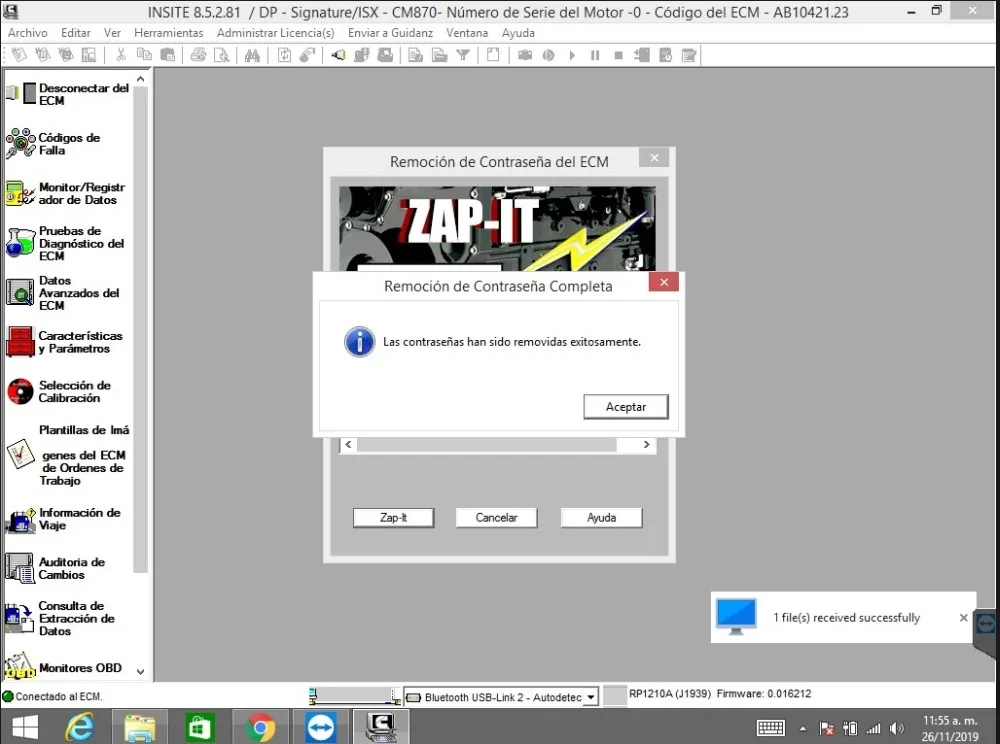Viewport: 1000px width, 744px height.
Task: Close the Remoción de Contraseña del ECM window
Action: click(x=654, y=157)
